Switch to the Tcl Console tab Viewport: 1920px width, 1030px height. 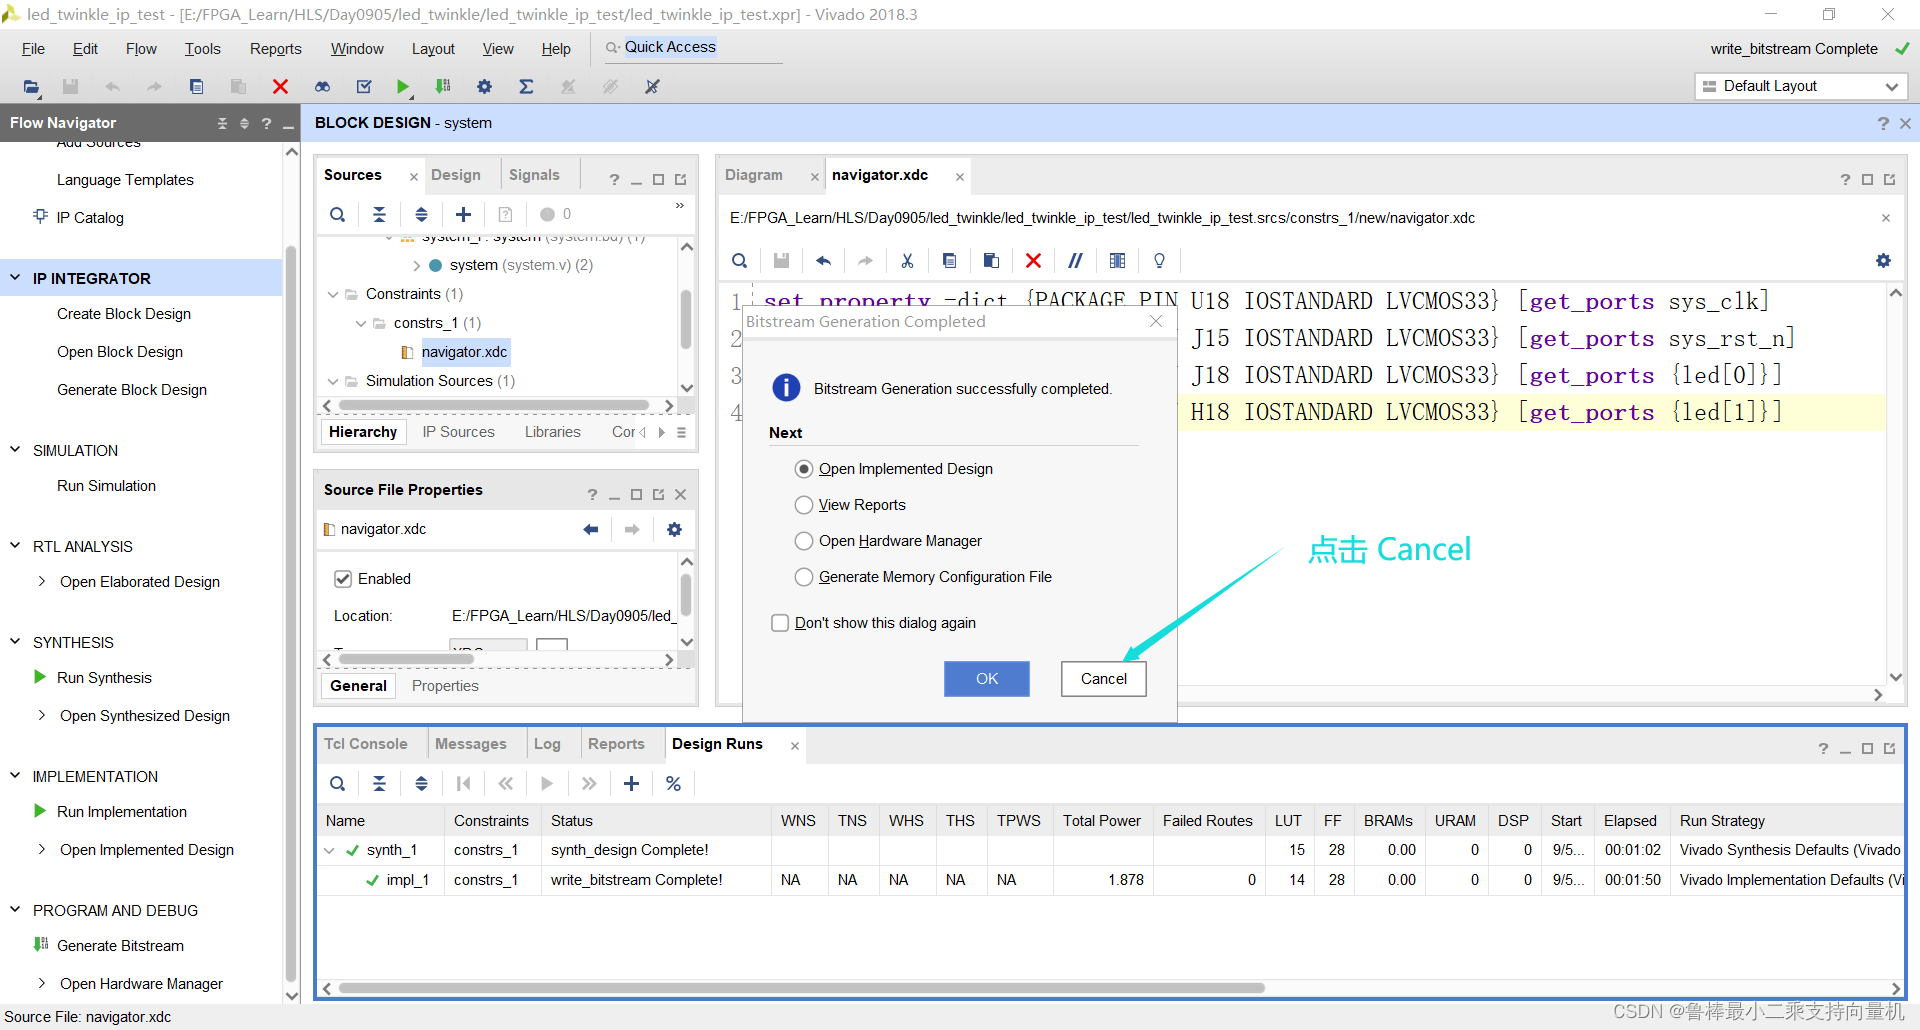tap(366, 744)
